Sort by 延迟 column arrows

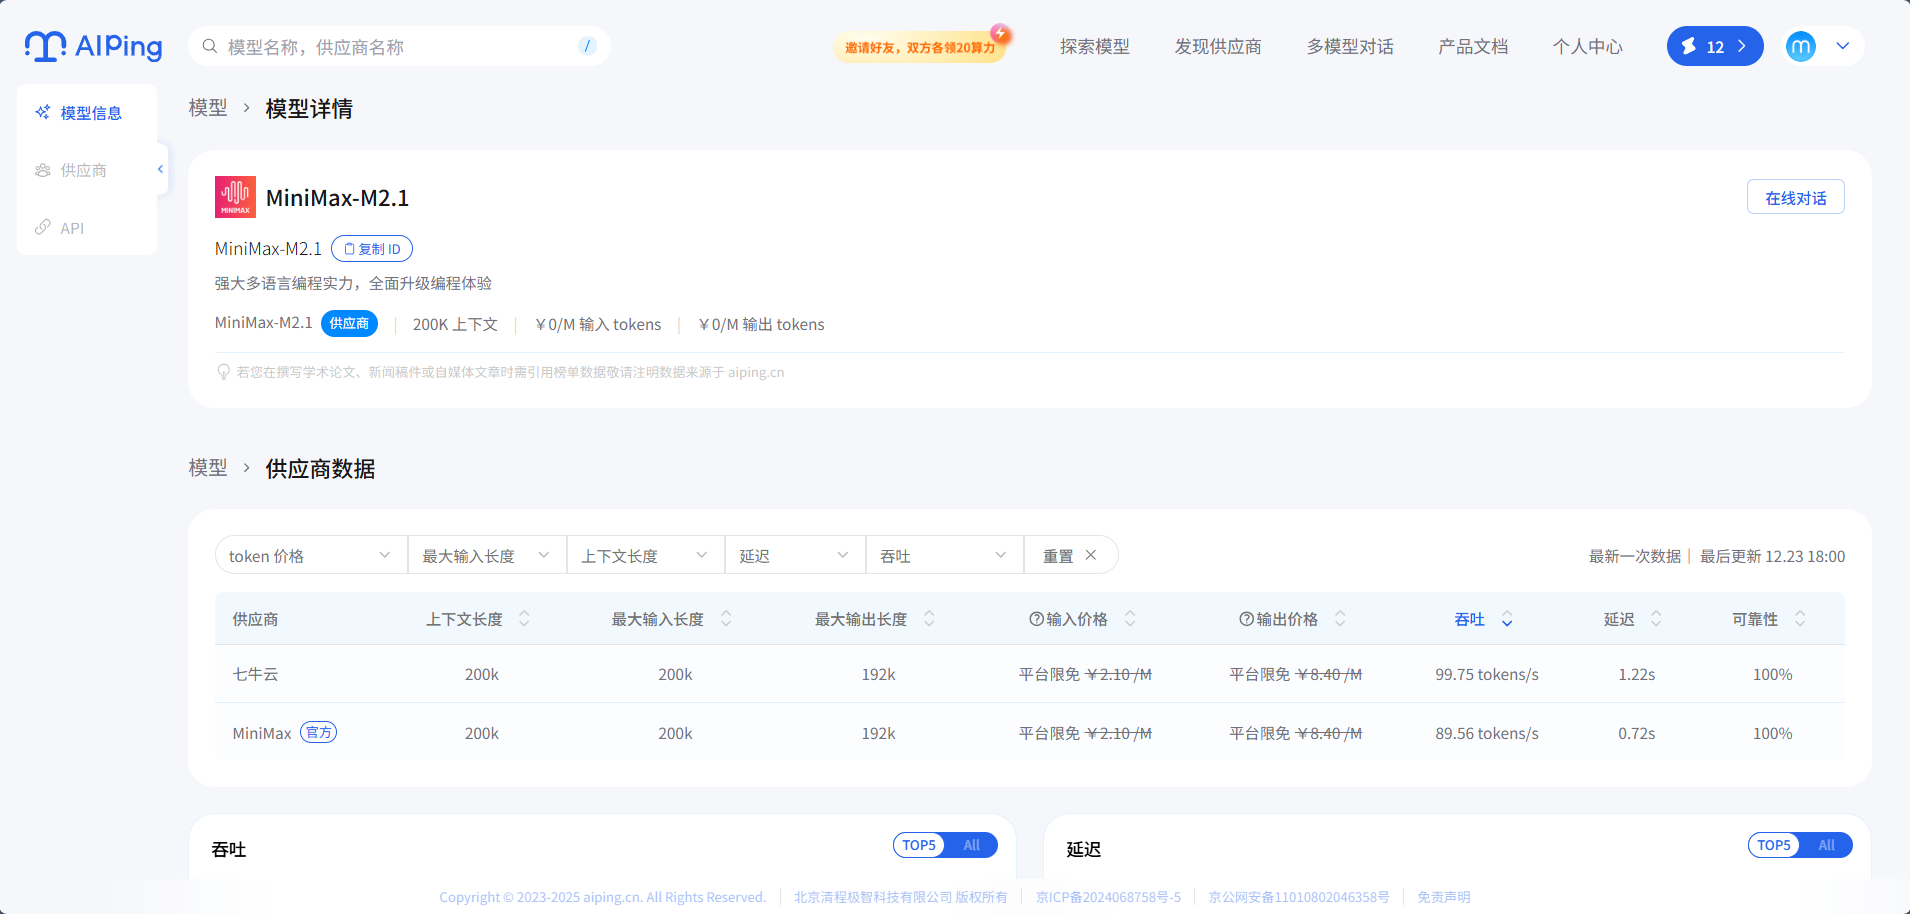pos(1656,619)
